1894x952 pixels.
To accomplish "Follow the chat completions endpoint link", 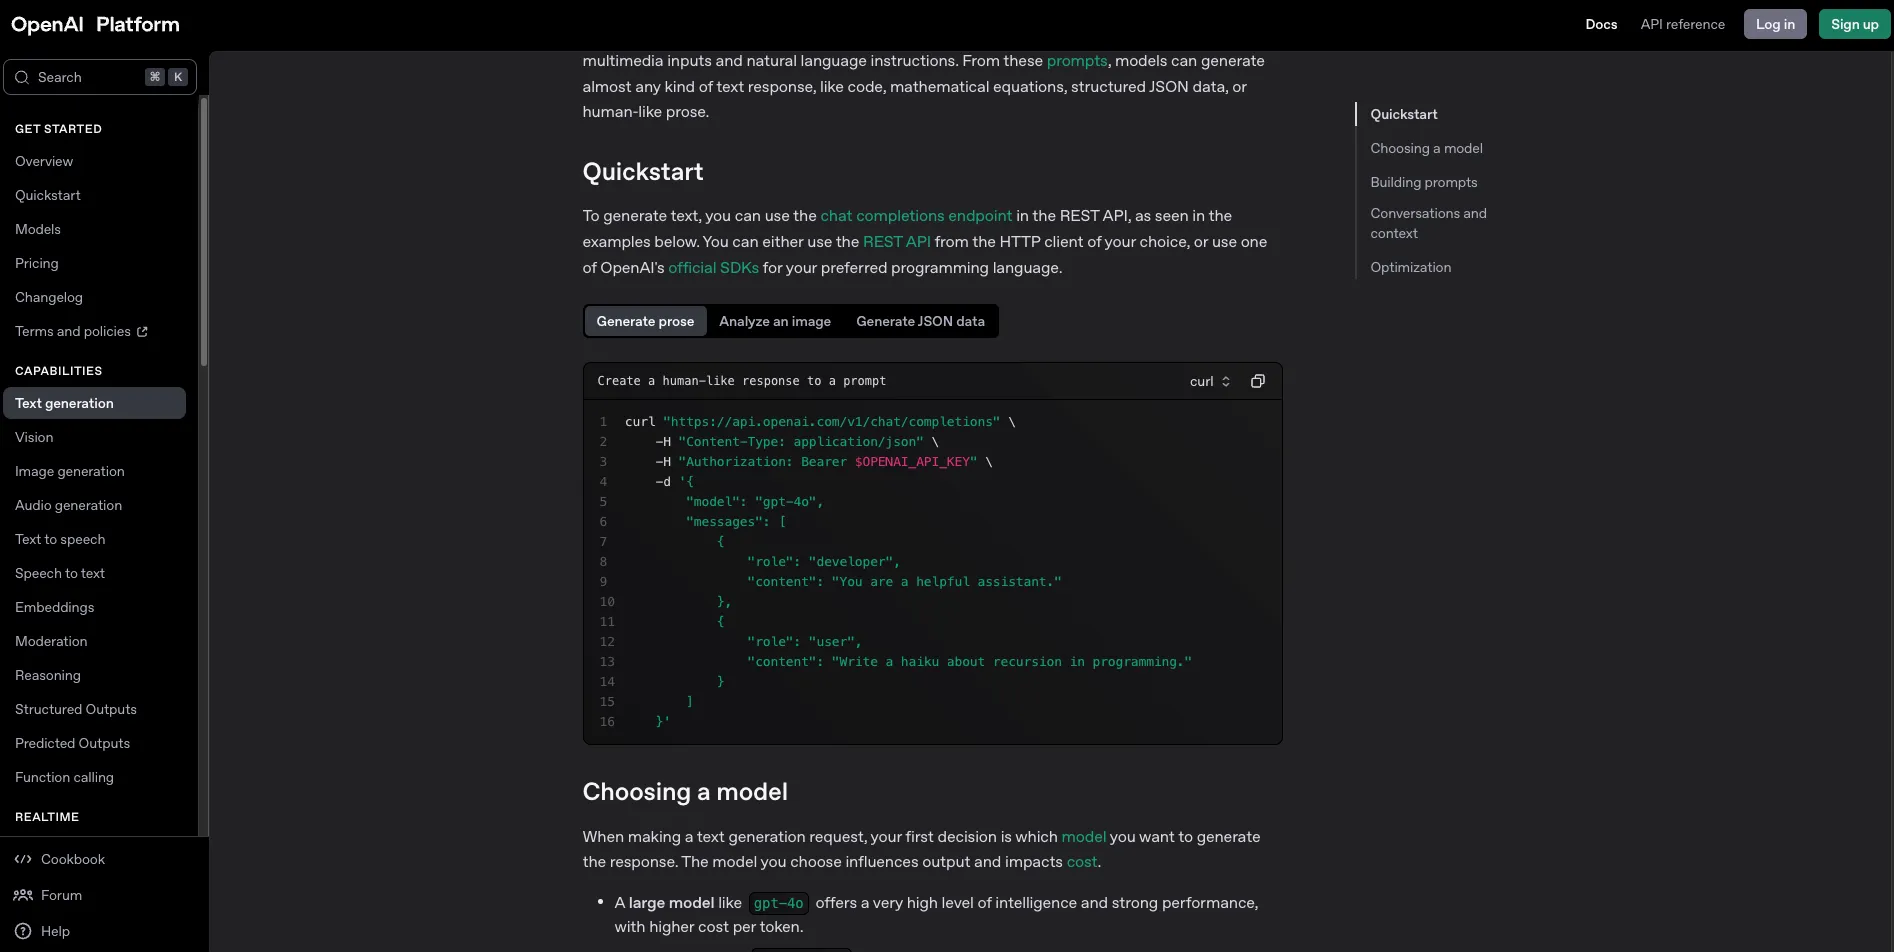I will [916, 216].
